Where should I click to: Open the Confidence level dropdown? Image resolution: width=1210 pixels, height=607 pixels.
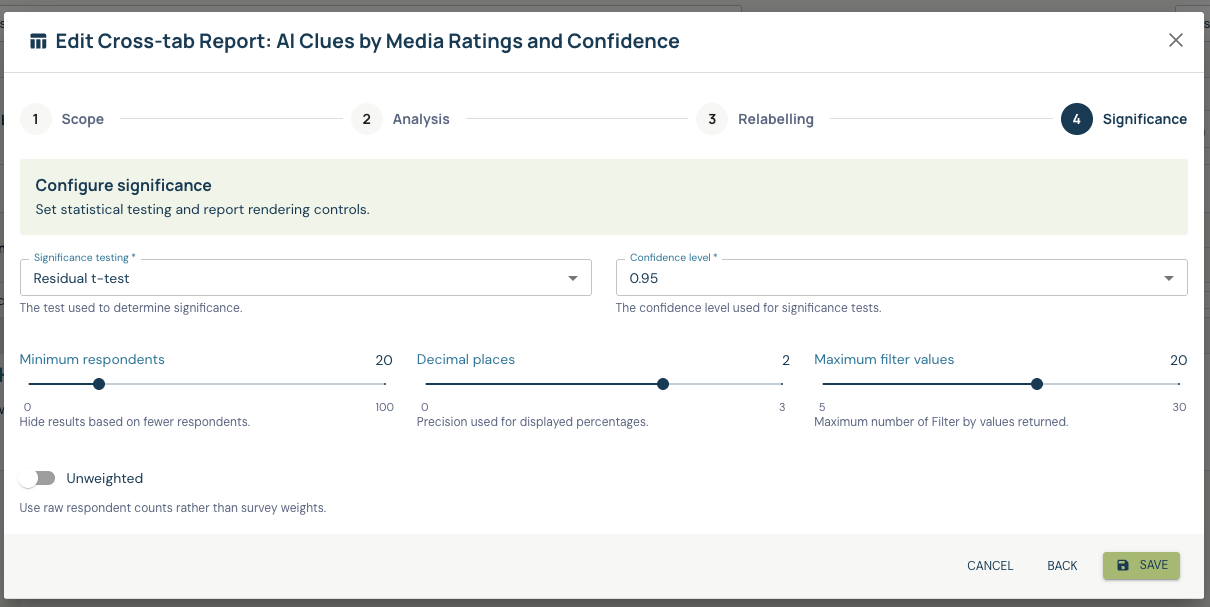point(902,278)
